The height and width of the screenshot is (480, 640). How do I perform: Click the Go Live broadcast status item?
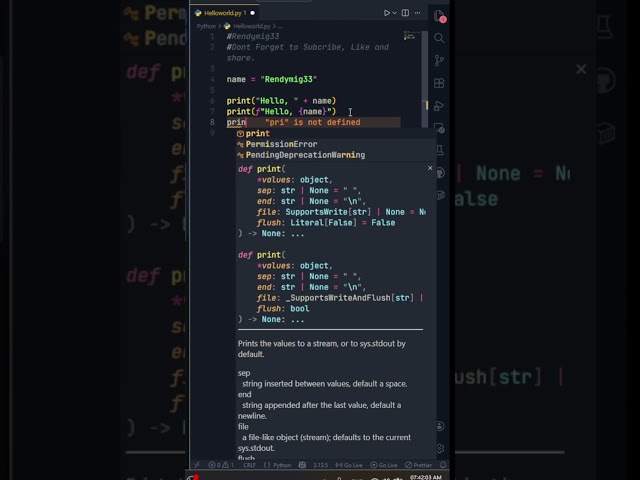[x=349, y=465]
